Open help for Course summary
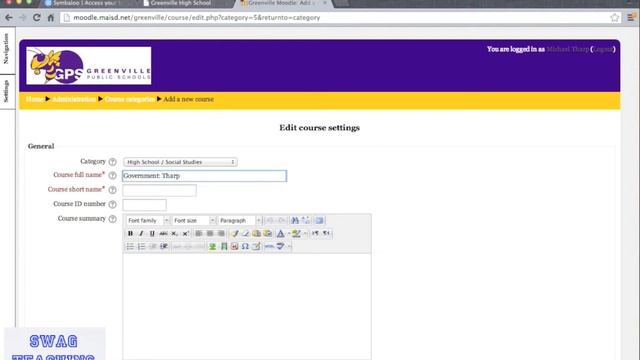This screenshot has width=640, height=360. tap(113, 219)
